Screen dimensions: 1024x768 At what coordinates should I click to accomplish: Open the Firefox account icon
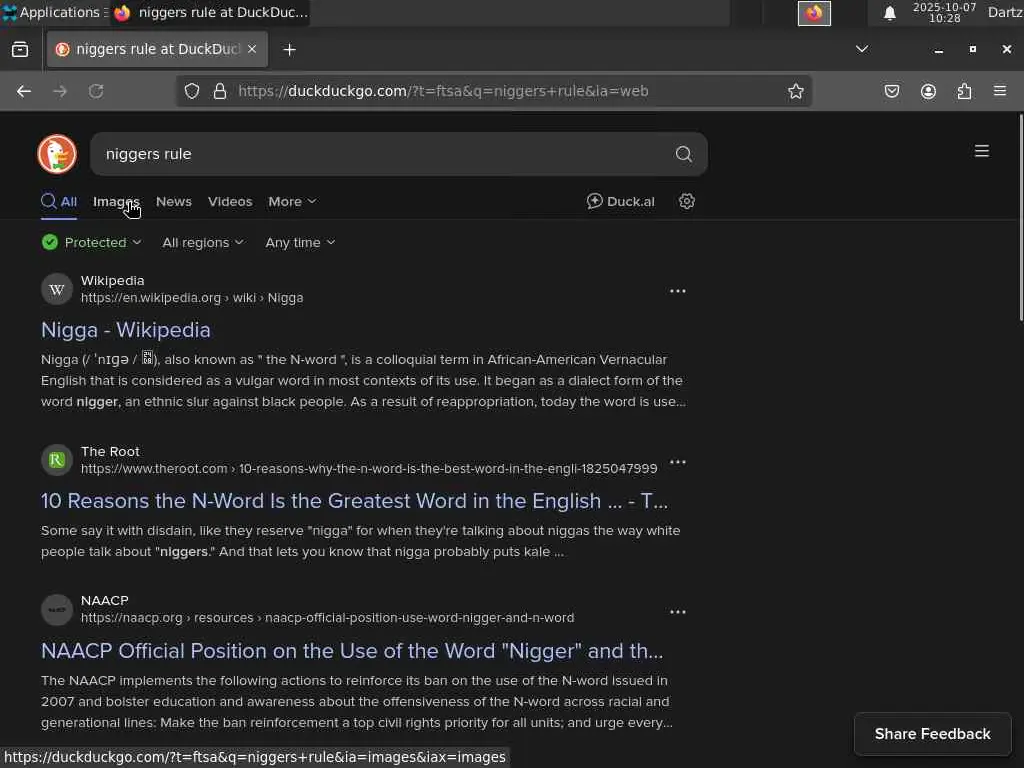928,91
